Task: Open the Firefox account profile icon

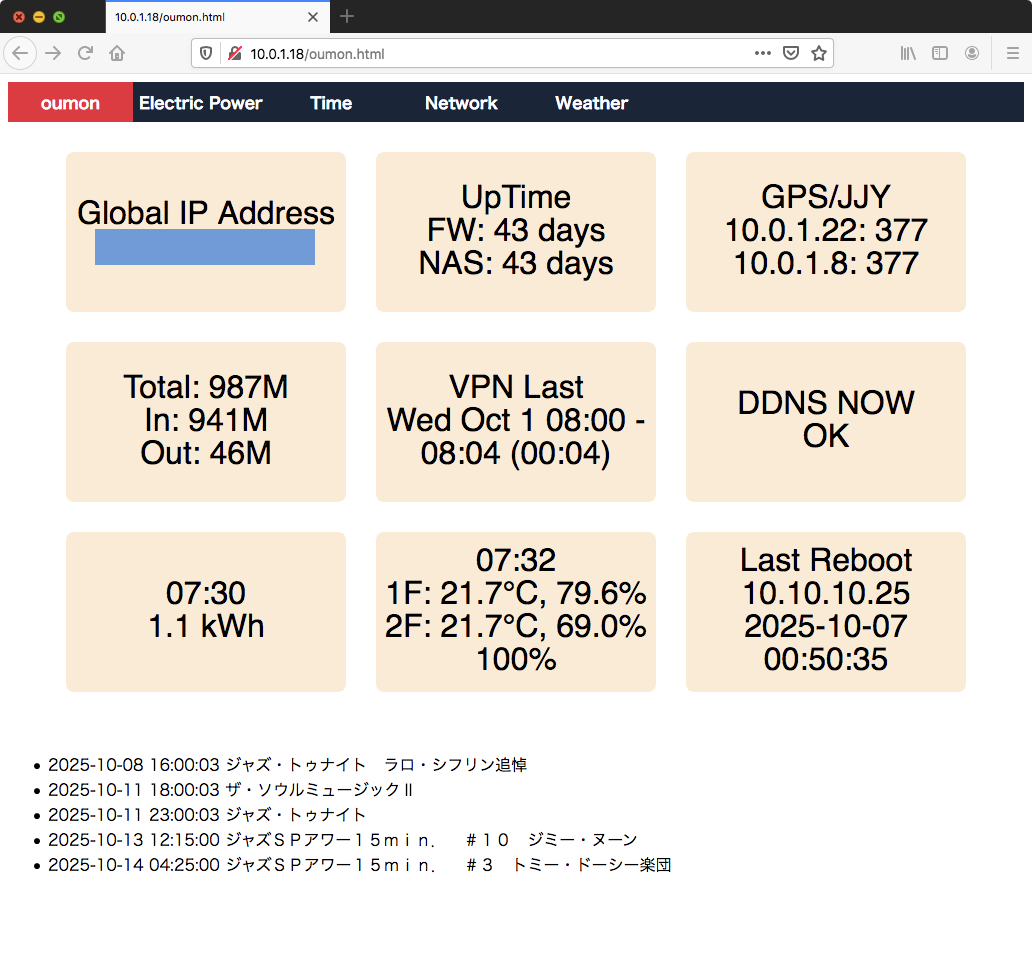Action: (x=971, y=53)
